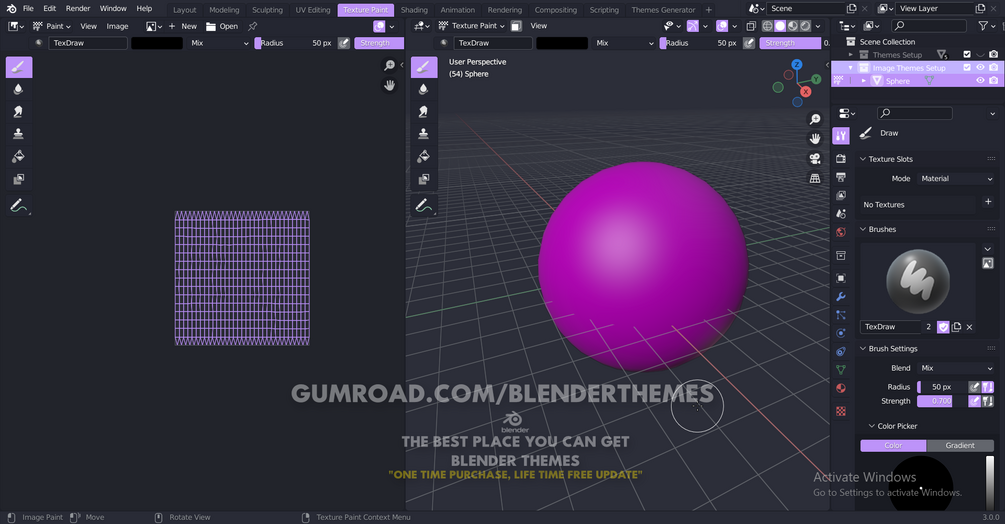Open the Modifiers wrench properties tab

click(841, 297)
